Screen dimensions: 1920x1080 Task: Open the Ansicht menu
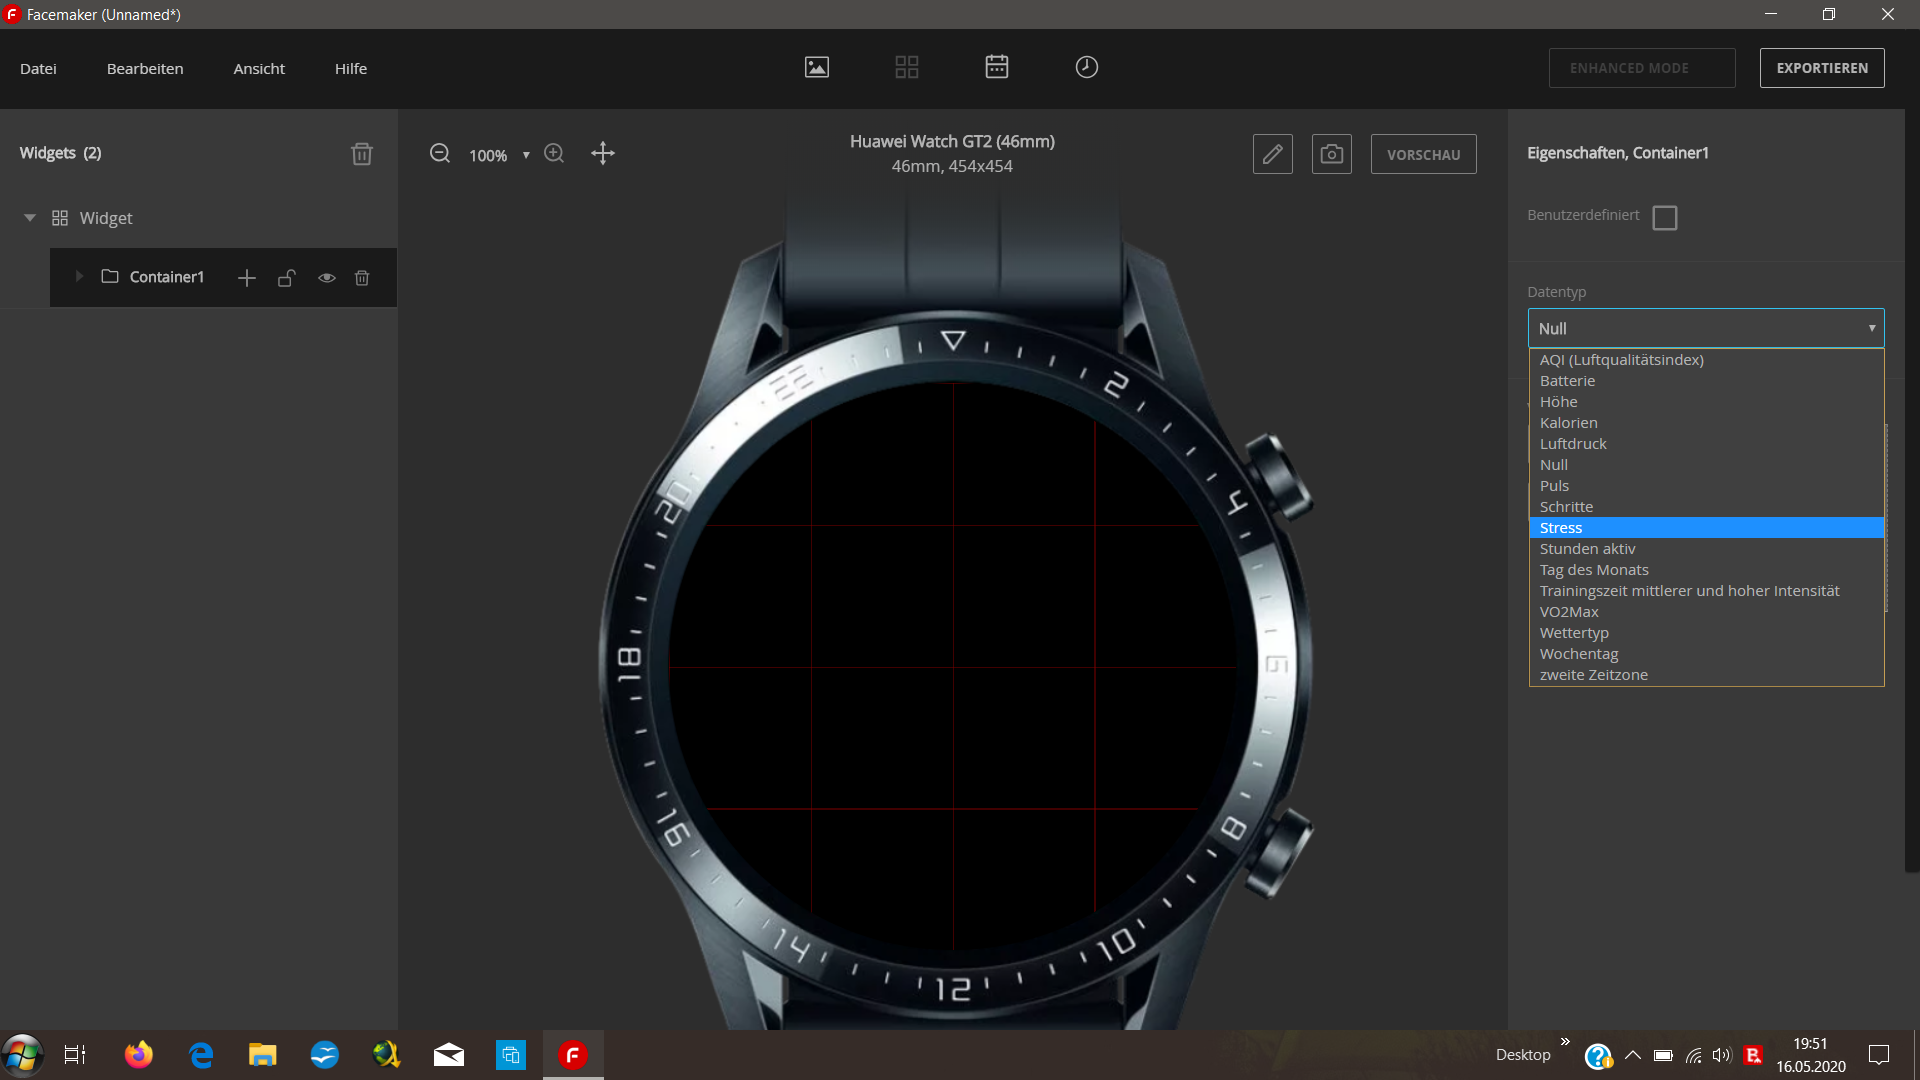pos(259,68)
